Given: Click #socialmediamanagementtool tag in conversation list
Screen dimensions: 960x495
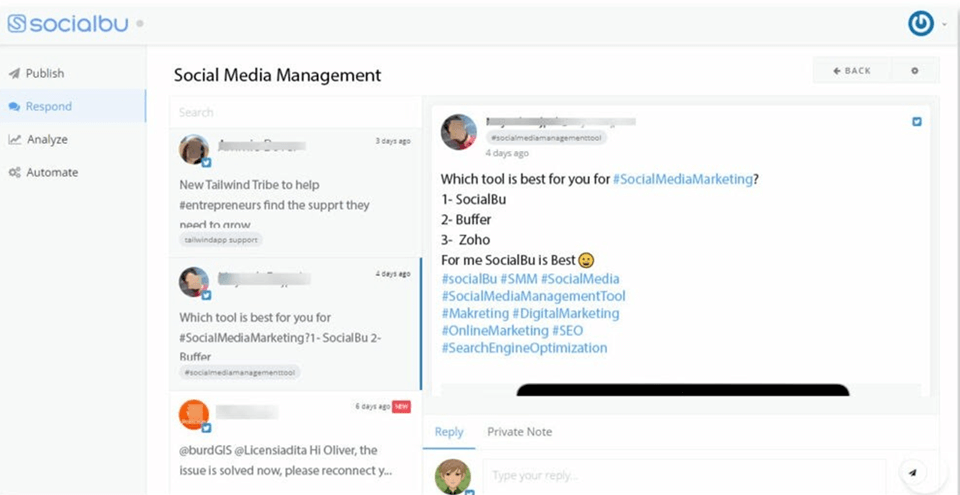Looking at the screenshot, I should coord(240,372).
